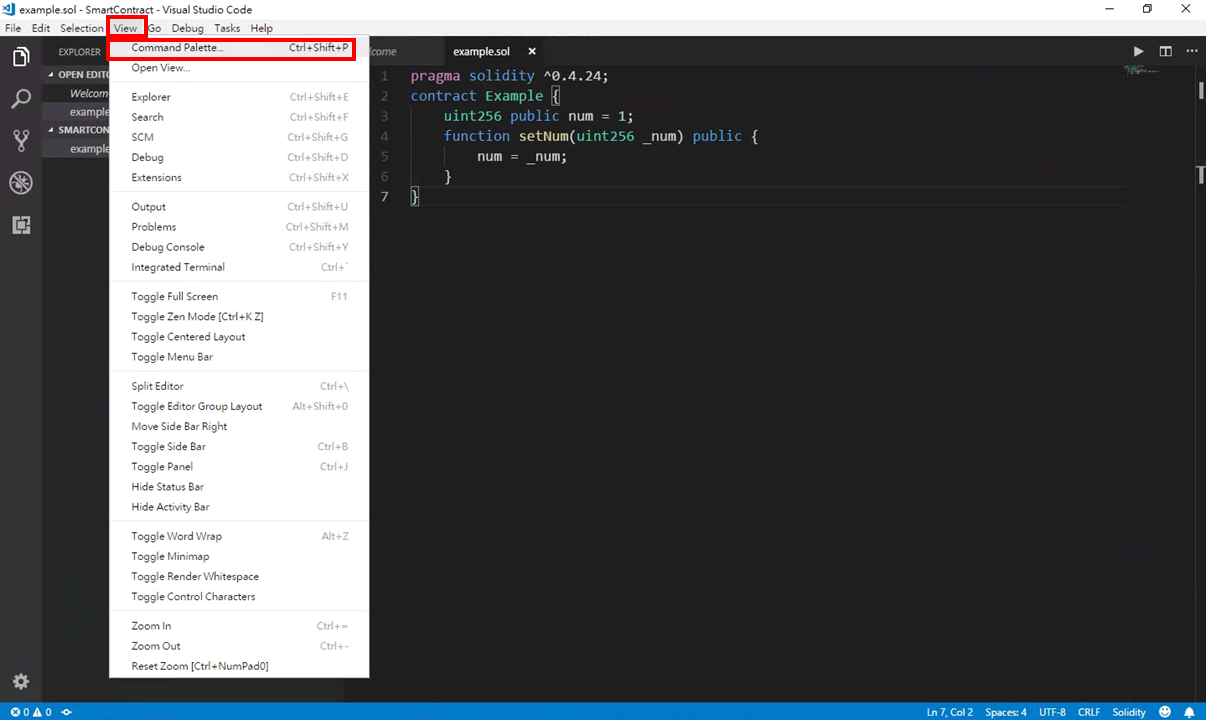1206x720 pixels.
Task: Open the editor's More Actions ellipsis
Action: click(x=1192, y=51)
